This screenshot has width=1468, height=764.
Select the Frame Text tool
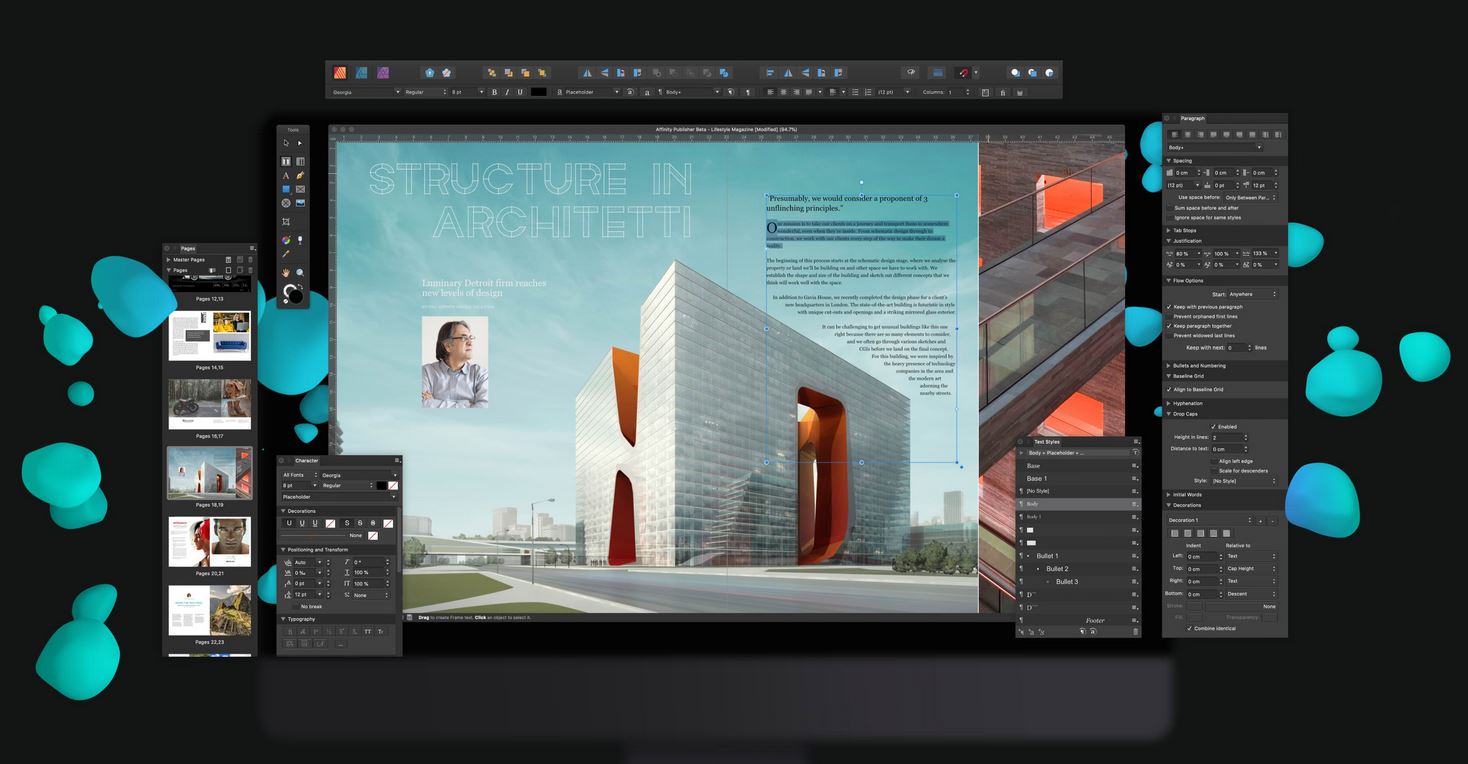click(x=286, y=161)
